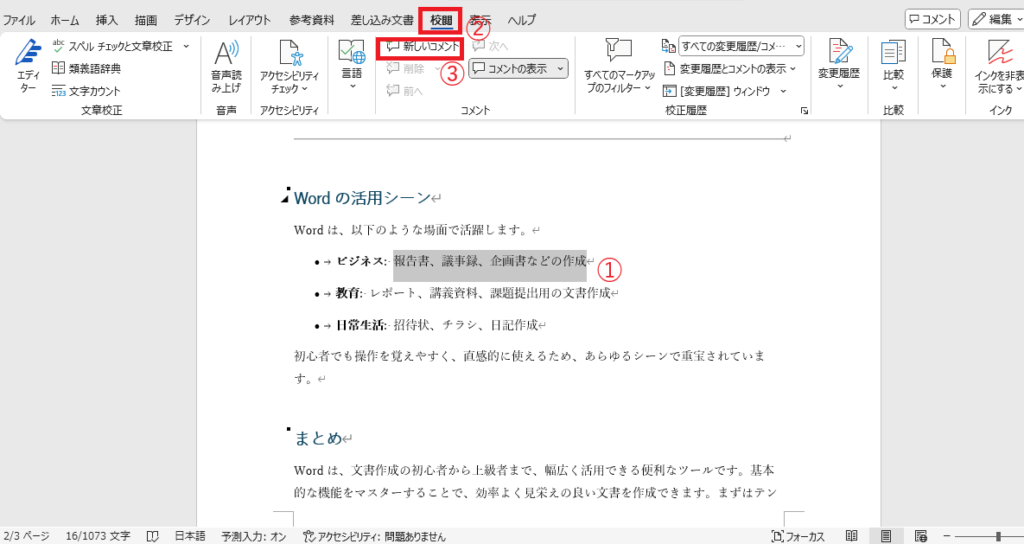Click the まとめ heading
The height and width of the screenshot is (544, 1024).
tap(318, 438)
